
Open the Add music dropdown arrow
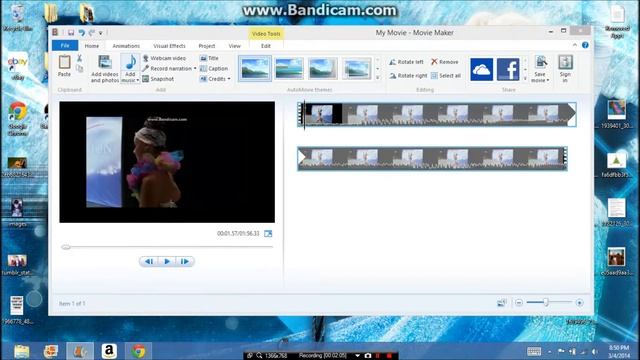138,81
